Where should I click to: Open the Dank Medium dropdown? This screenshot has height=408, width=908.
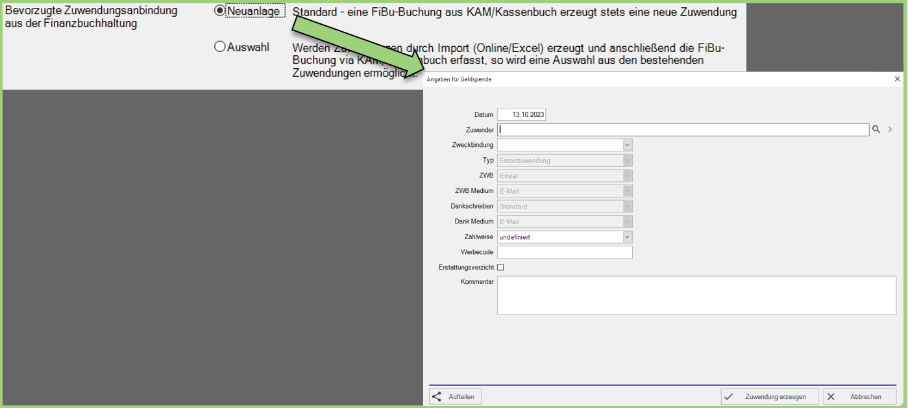coord(627,221)
